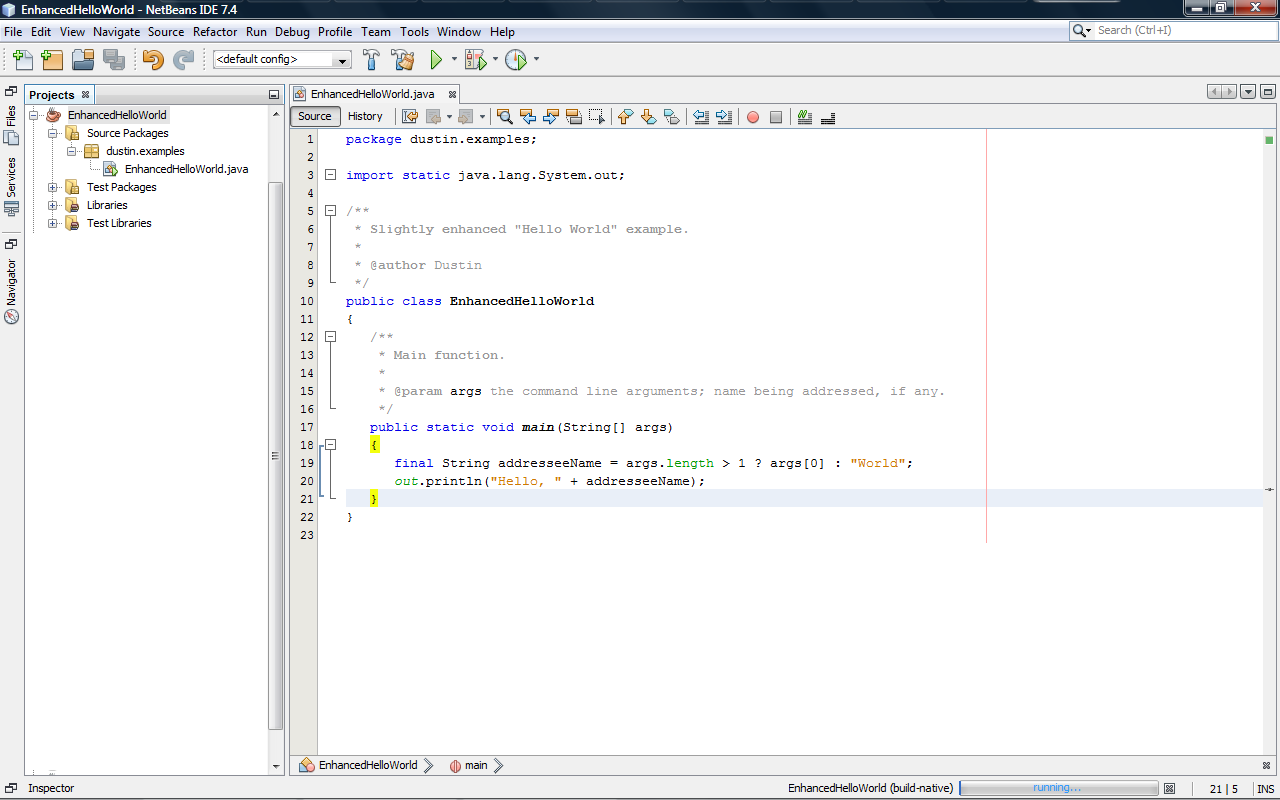
Task: Open Debug Project dropdown arrow
Action: [x=495, y=60]
